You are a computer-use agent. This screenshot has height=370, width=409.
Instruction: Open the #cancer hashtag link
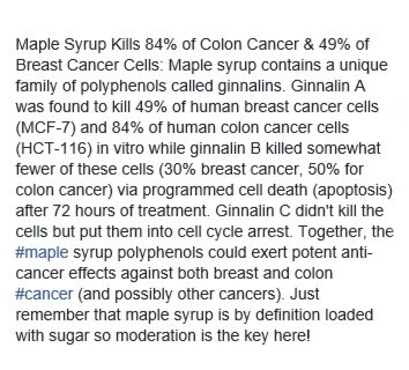coord(44,294)
